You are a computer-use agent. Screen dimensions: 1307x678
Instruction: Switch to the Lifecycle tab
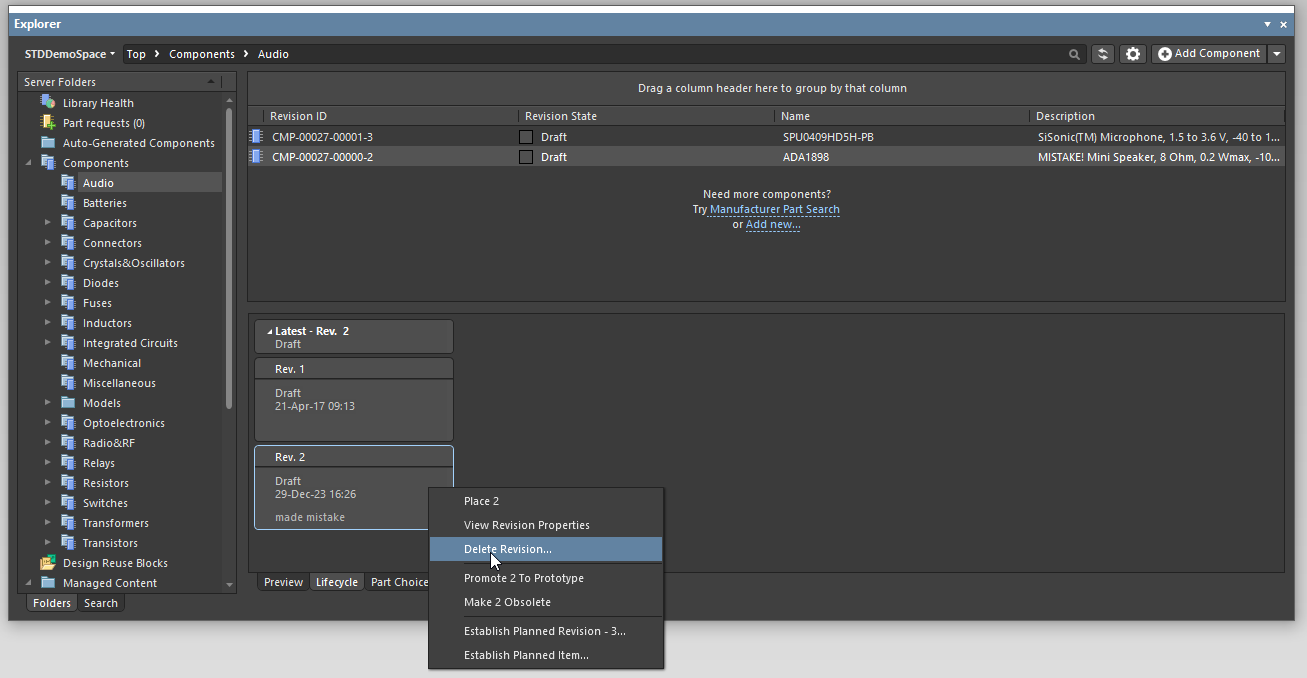337,582
